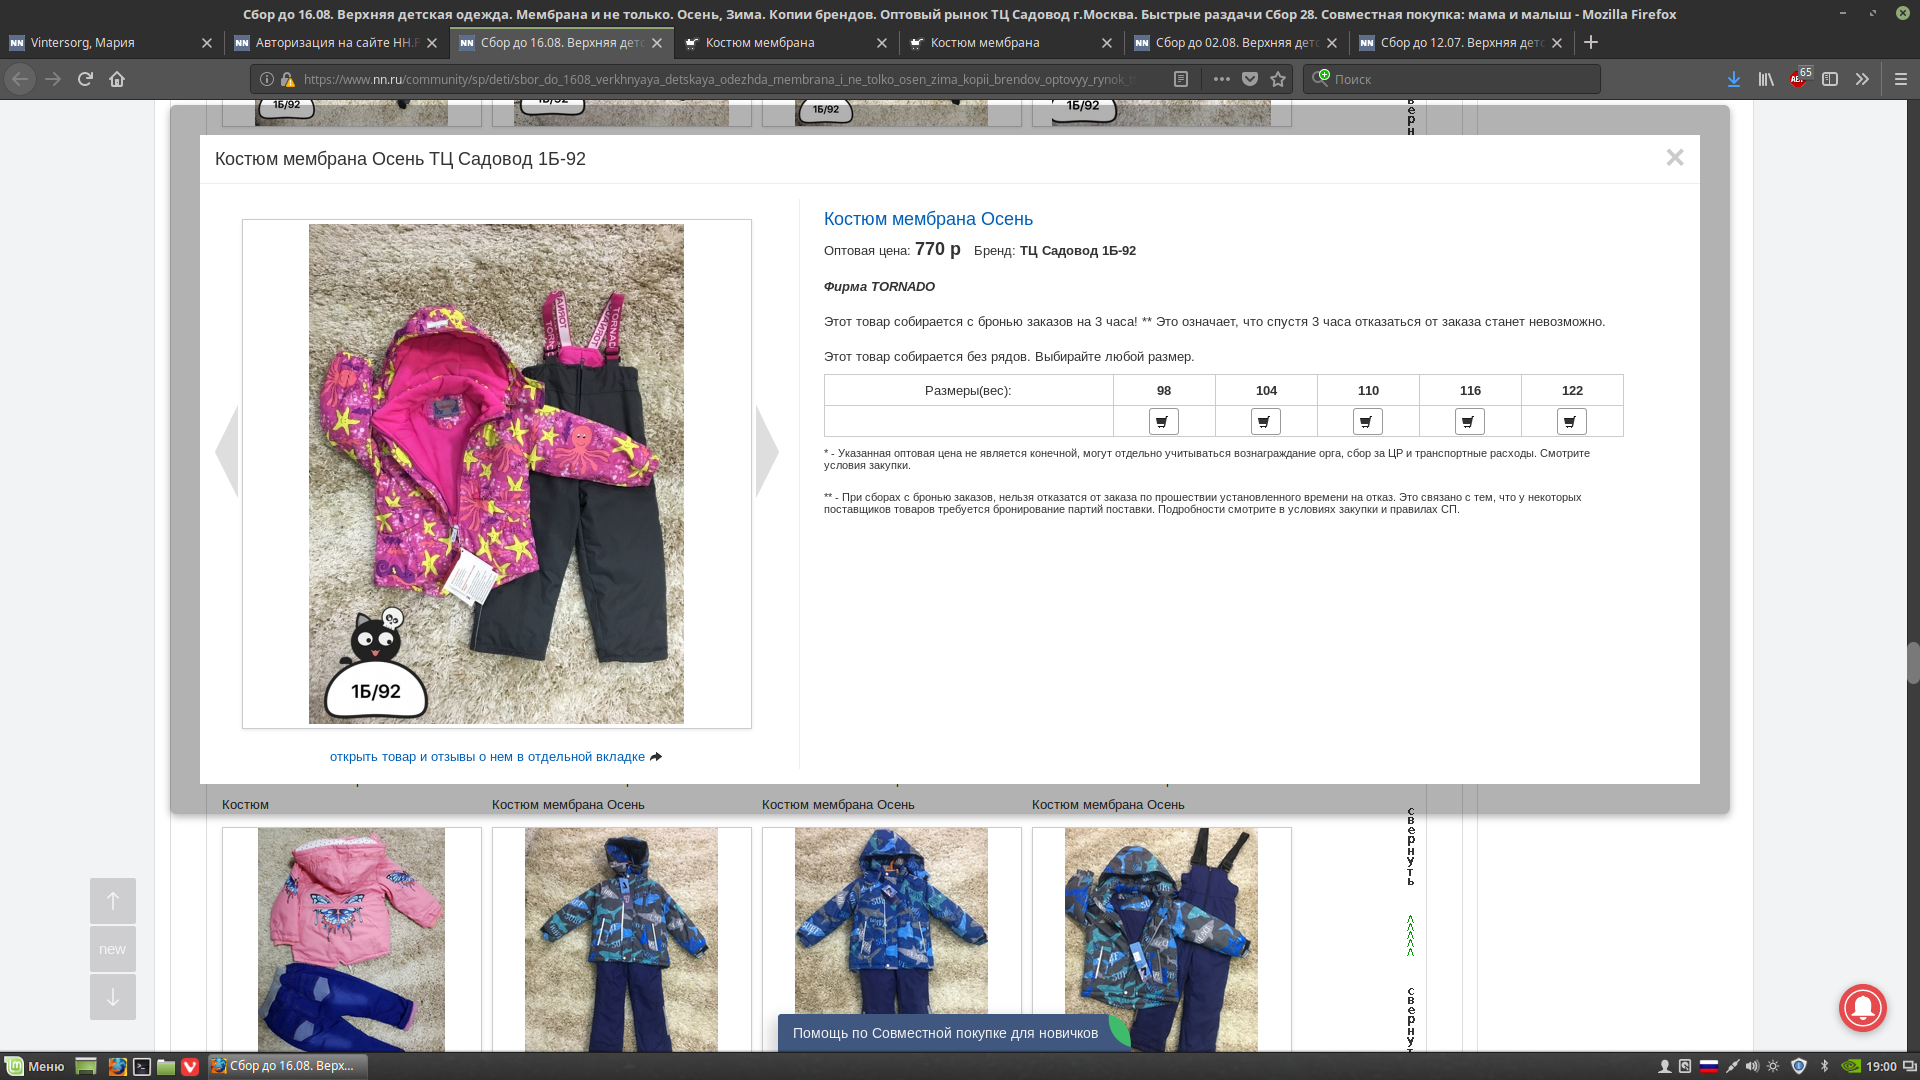Bookmark this page with star icon
The image size is (1920, 1080).
1278,79
